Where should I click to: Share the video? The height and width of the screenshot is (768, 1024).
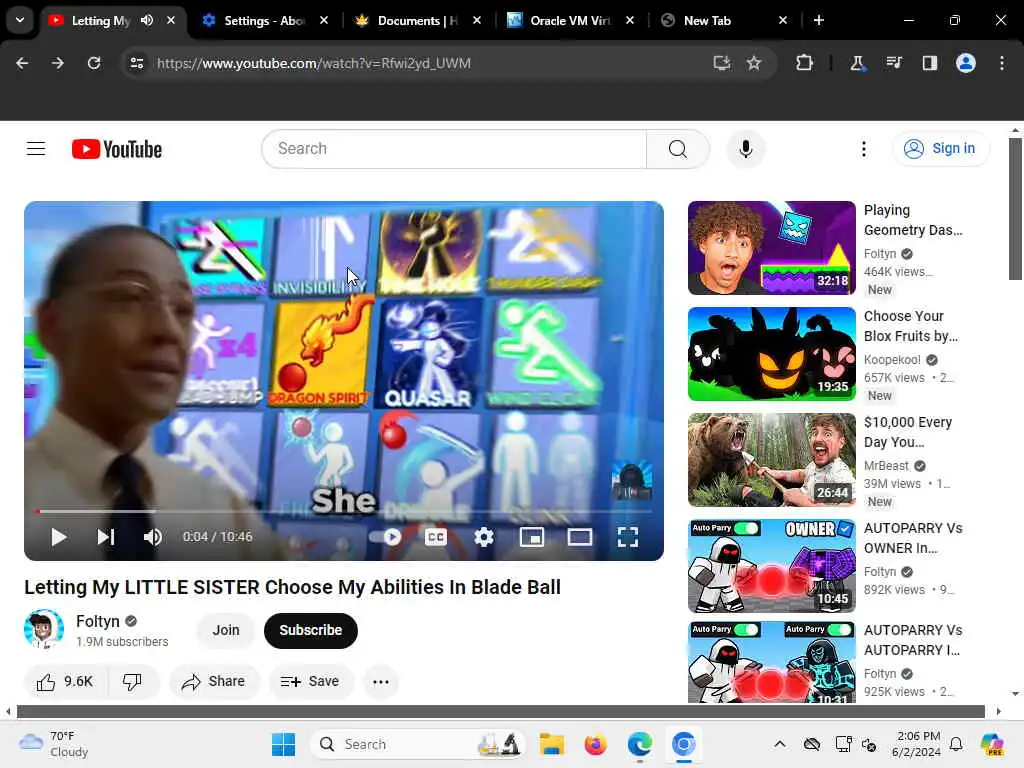tap(214, 682)
